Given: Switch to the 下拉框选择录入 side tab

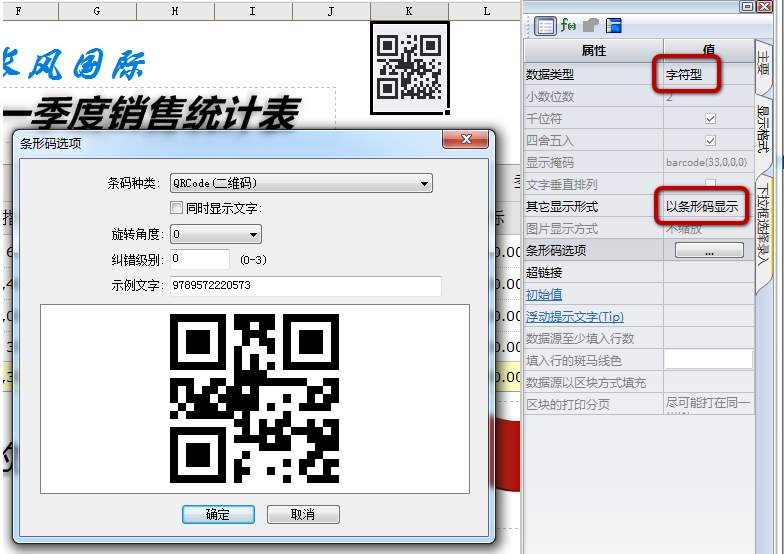Looking at the screenshot, I should pyautogui.click(x=763, y=224).
